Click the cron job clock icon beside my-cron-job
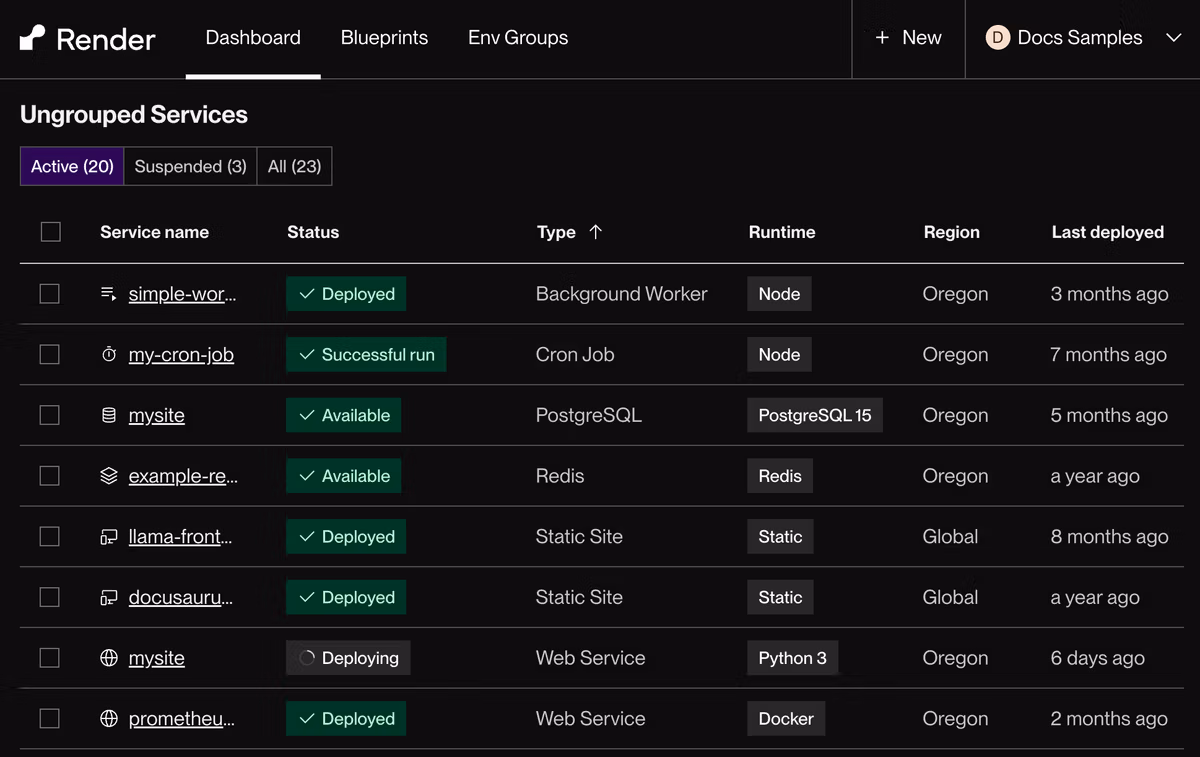 pyautogui.click(x=109, y=355)
